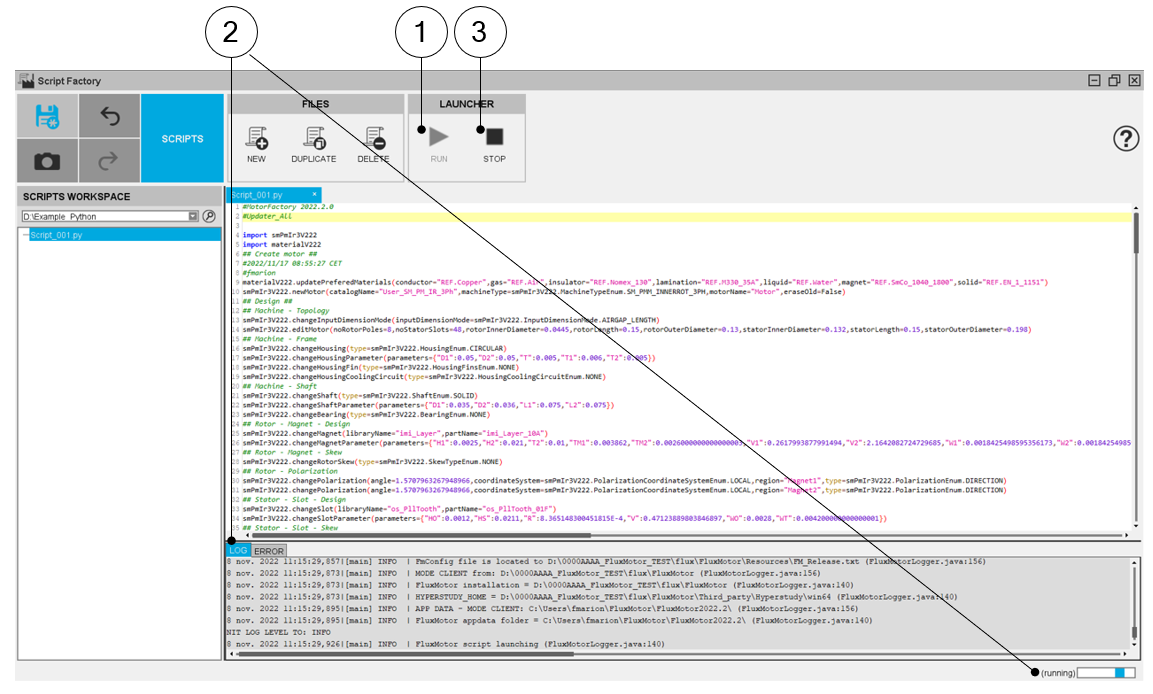Click the redo arrow icon
Screen dimensions: 1153x694
click(110, 161)
